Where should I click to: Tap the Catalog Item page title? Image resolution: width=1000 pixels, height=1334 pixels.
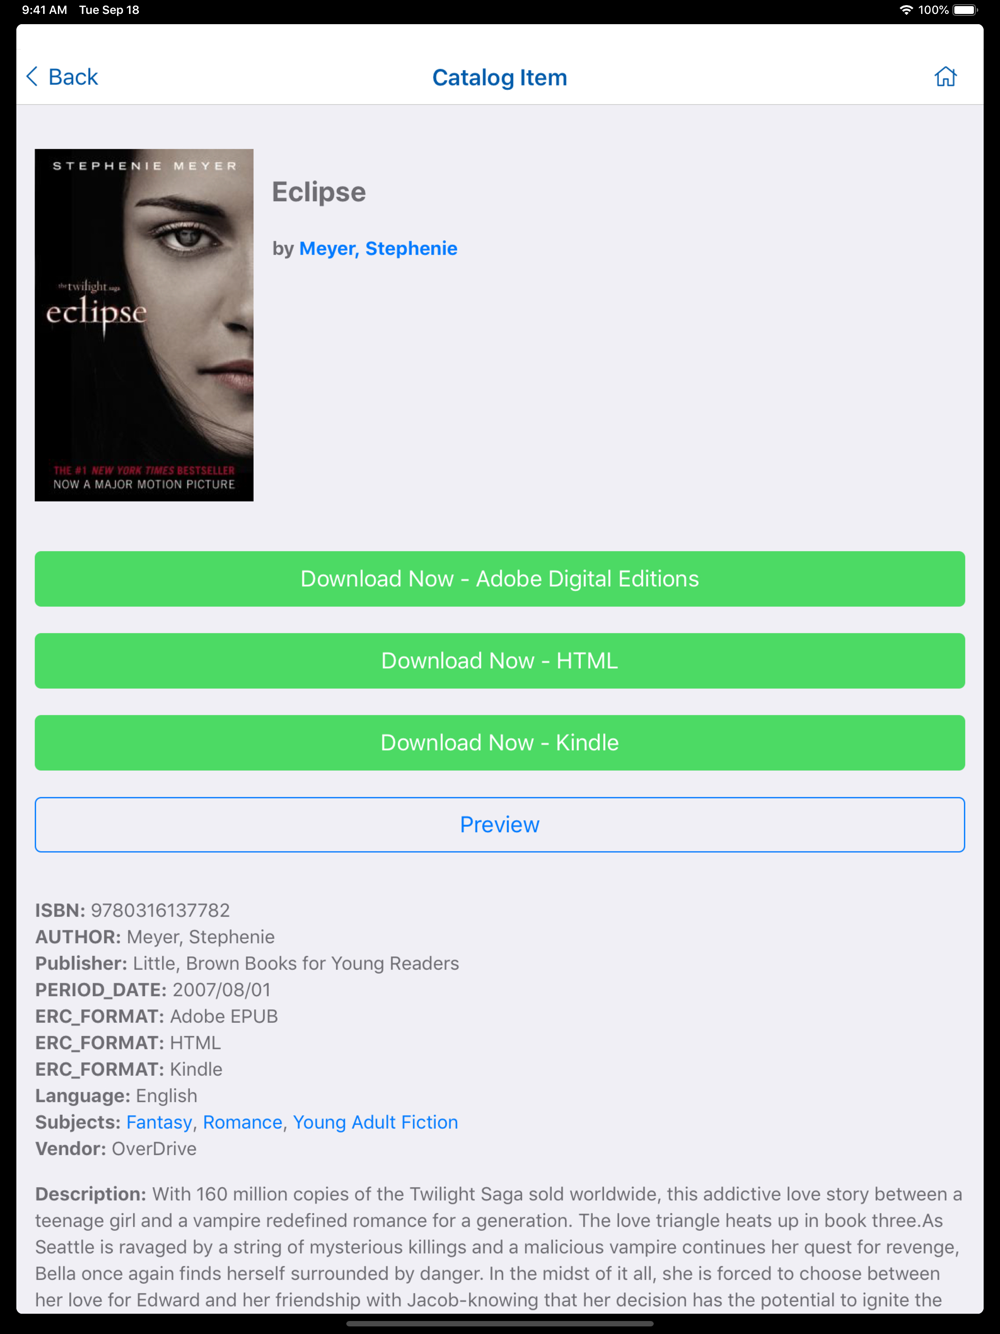pos(500,77)
